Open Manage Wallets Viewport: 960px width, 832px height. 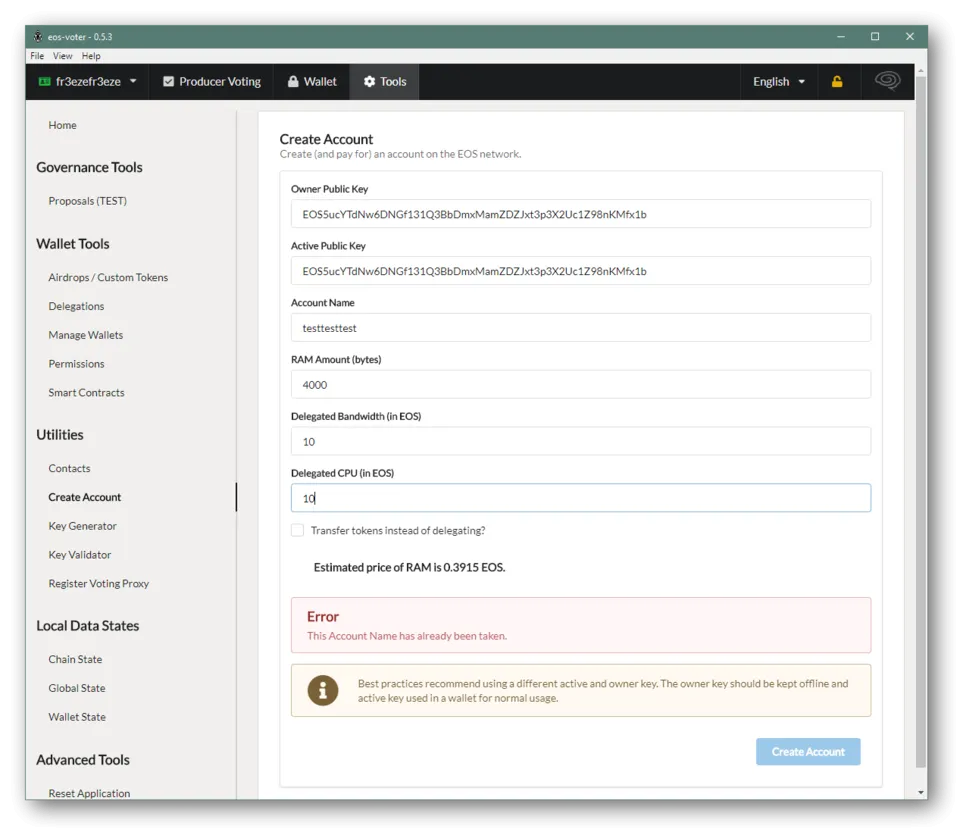tap(86, 335)
